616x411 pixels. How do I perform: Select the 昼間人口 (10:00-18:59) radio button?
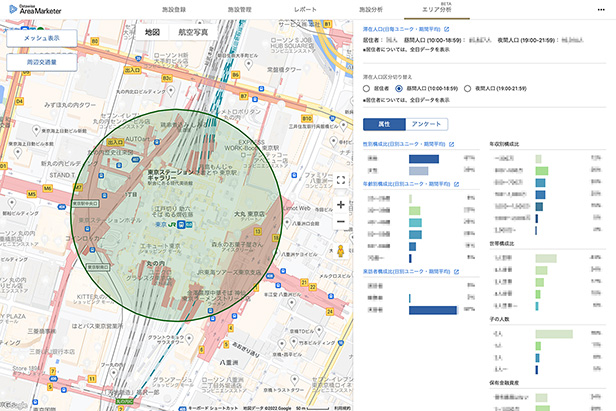[x=399, y=88]
